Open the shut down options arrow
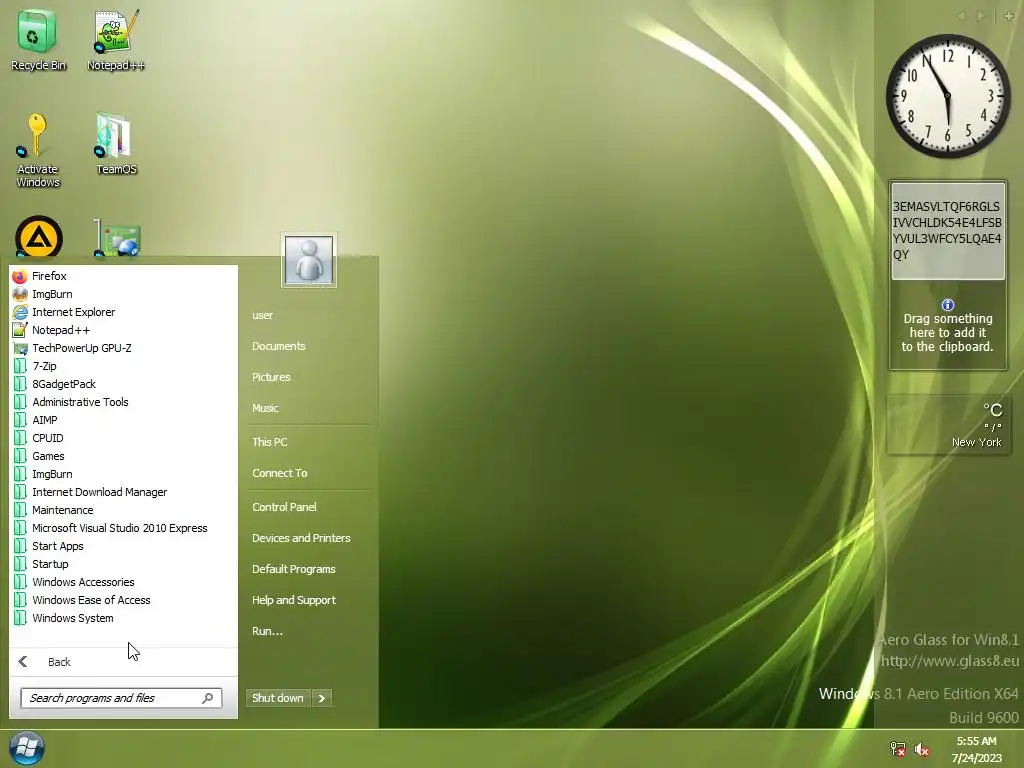1024x768 pixels. 321,698
